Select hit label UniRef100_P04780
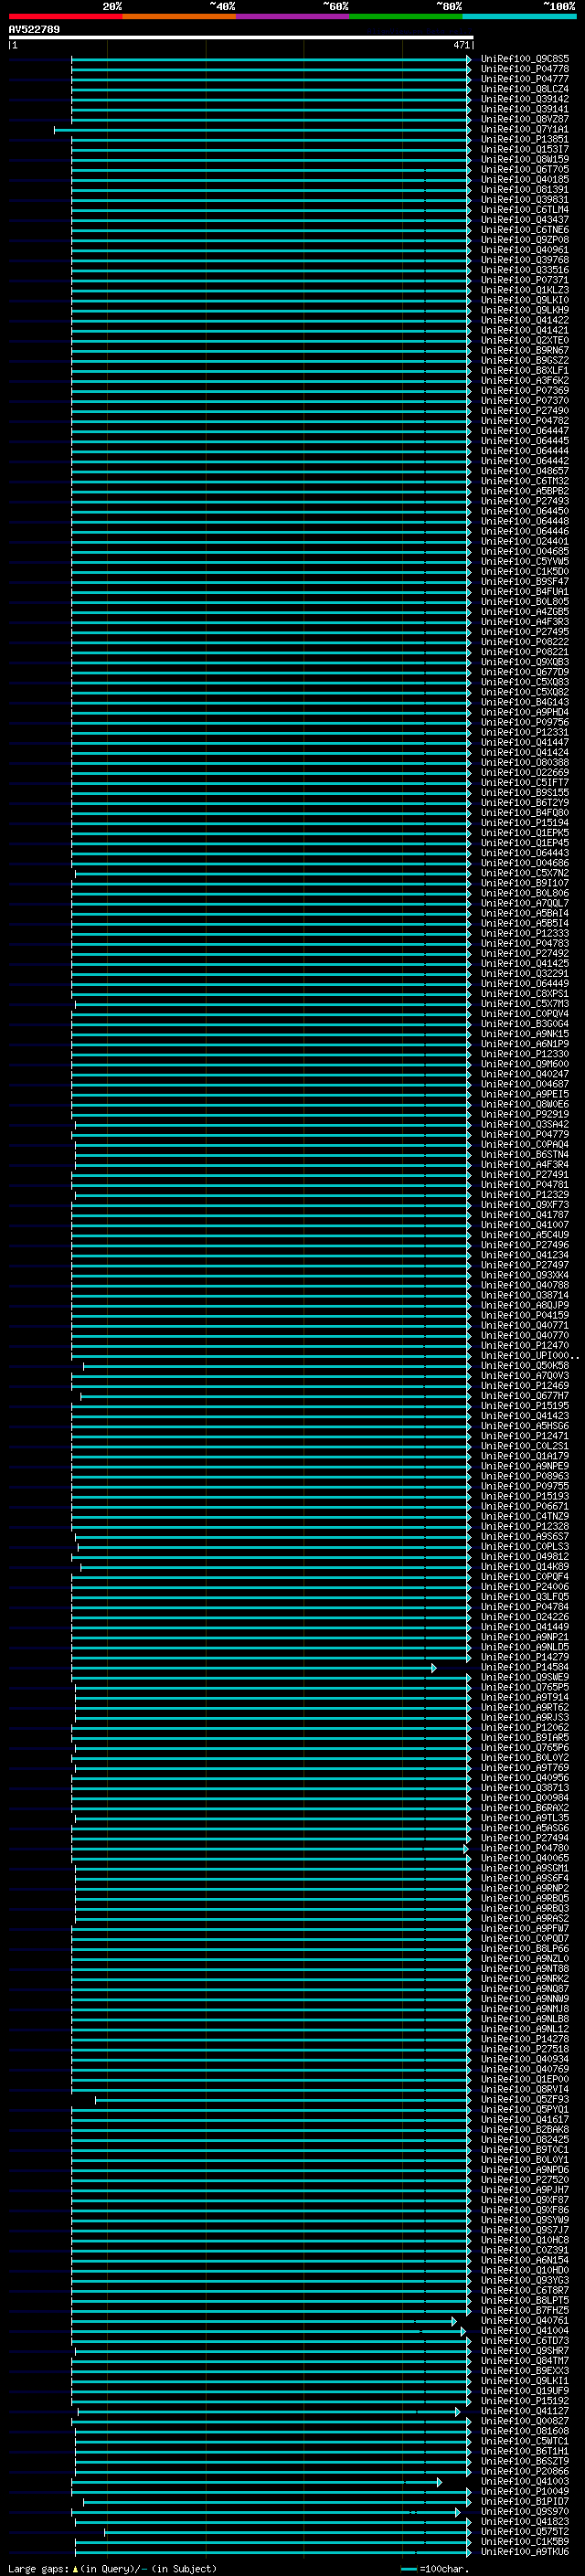Viewport: 585px width, 2576px height. 525,1848
